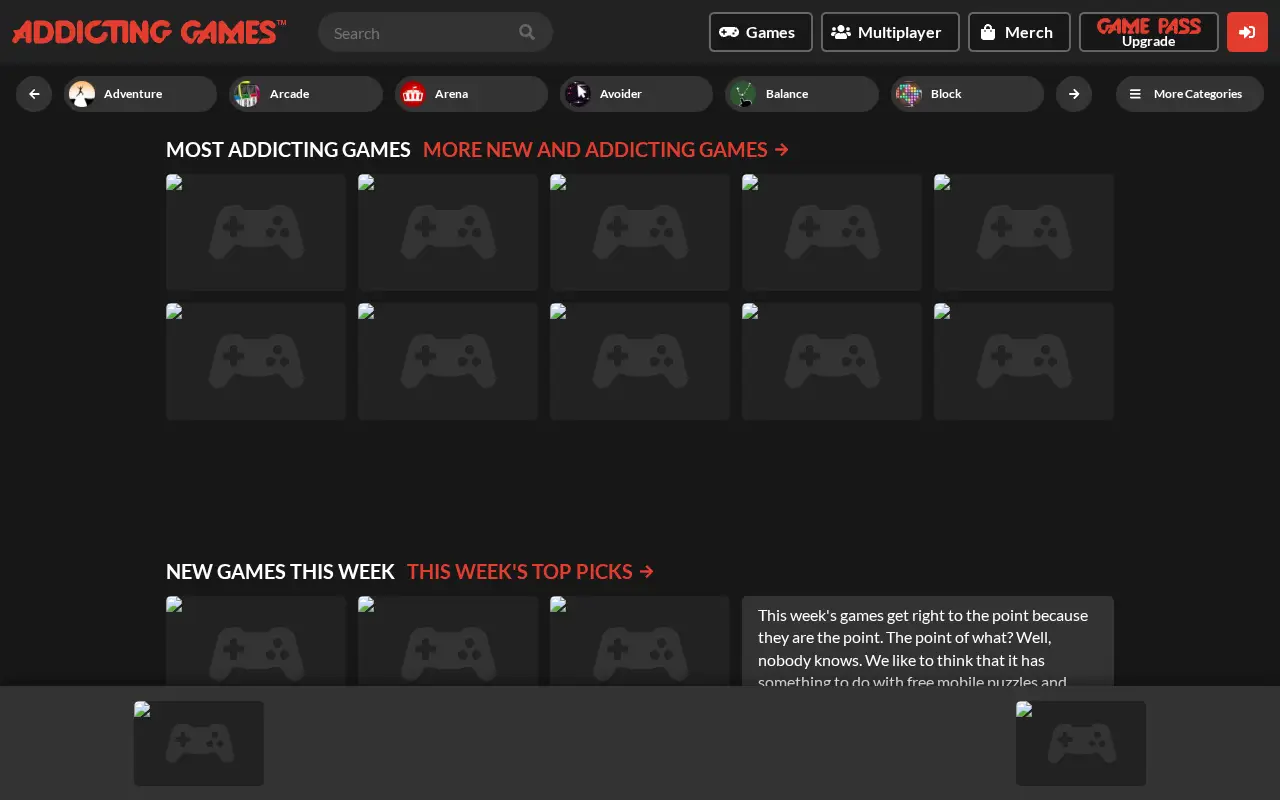1280x800 pixels.
Task: Open the Multiplayer menu
Action: pos(890,32)
